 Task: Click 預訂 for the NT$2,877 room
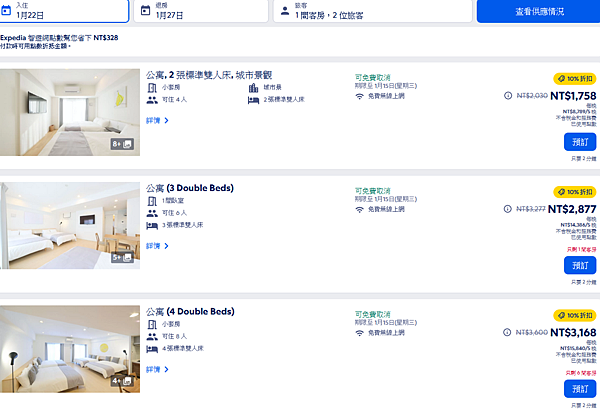point(579,264)
